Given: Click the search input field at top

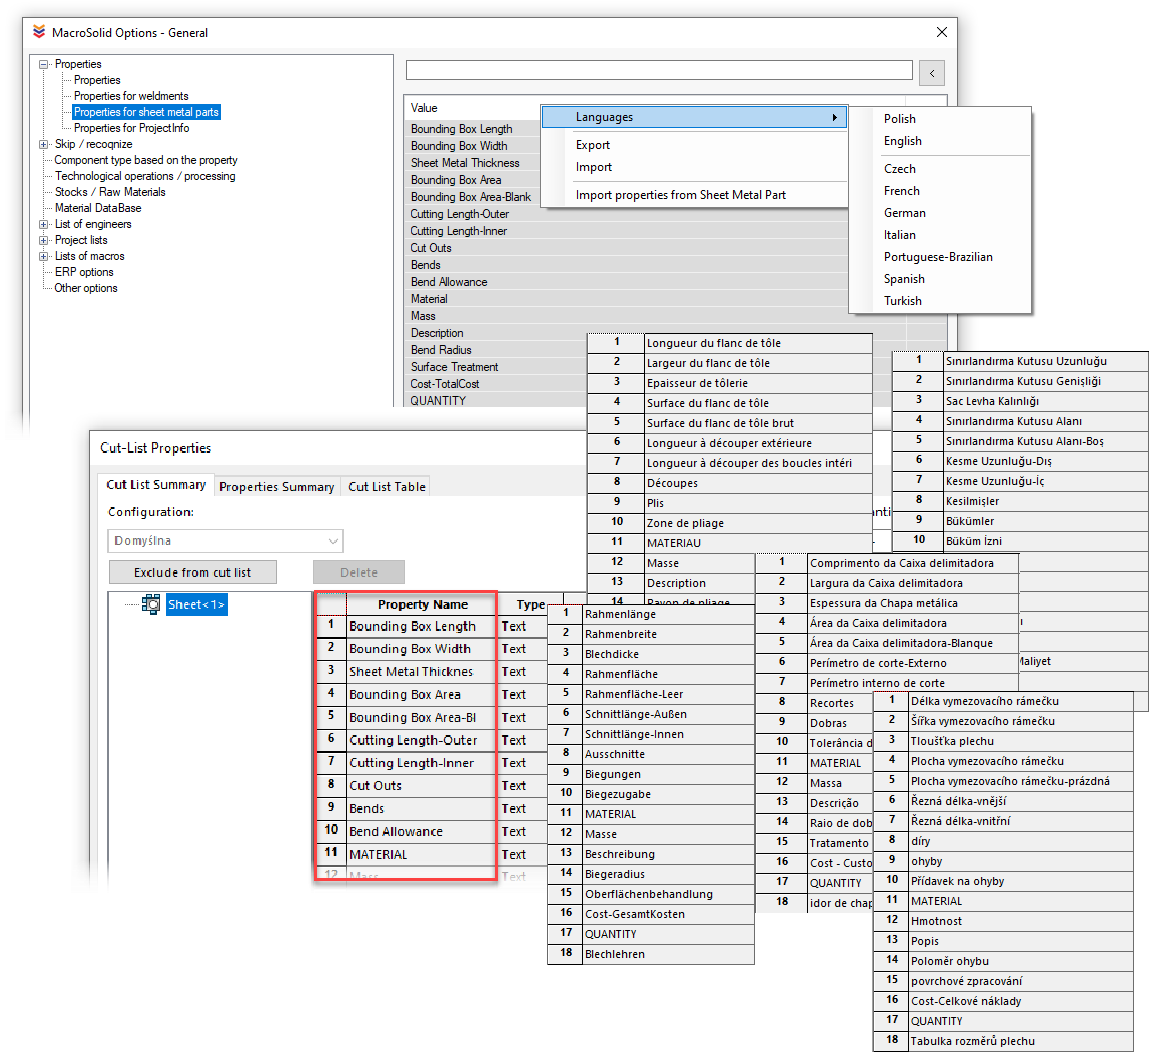Looking at the screenshot, I should [658, 71].
